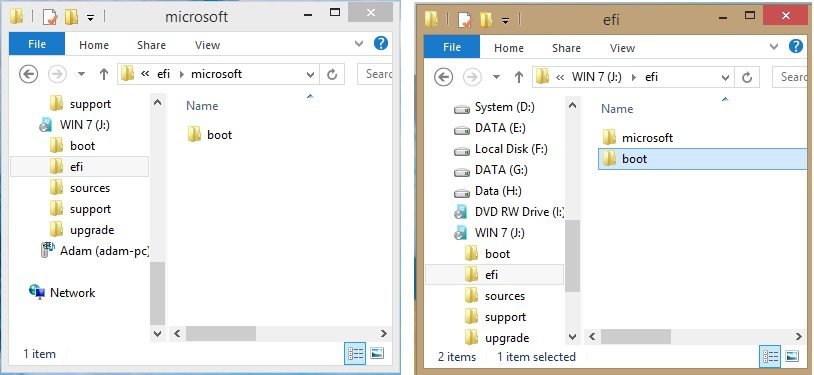Click navigation pane scroll up arrow in efi window
This screenshot has height=375, width=814.
click(x=573, y=106)
